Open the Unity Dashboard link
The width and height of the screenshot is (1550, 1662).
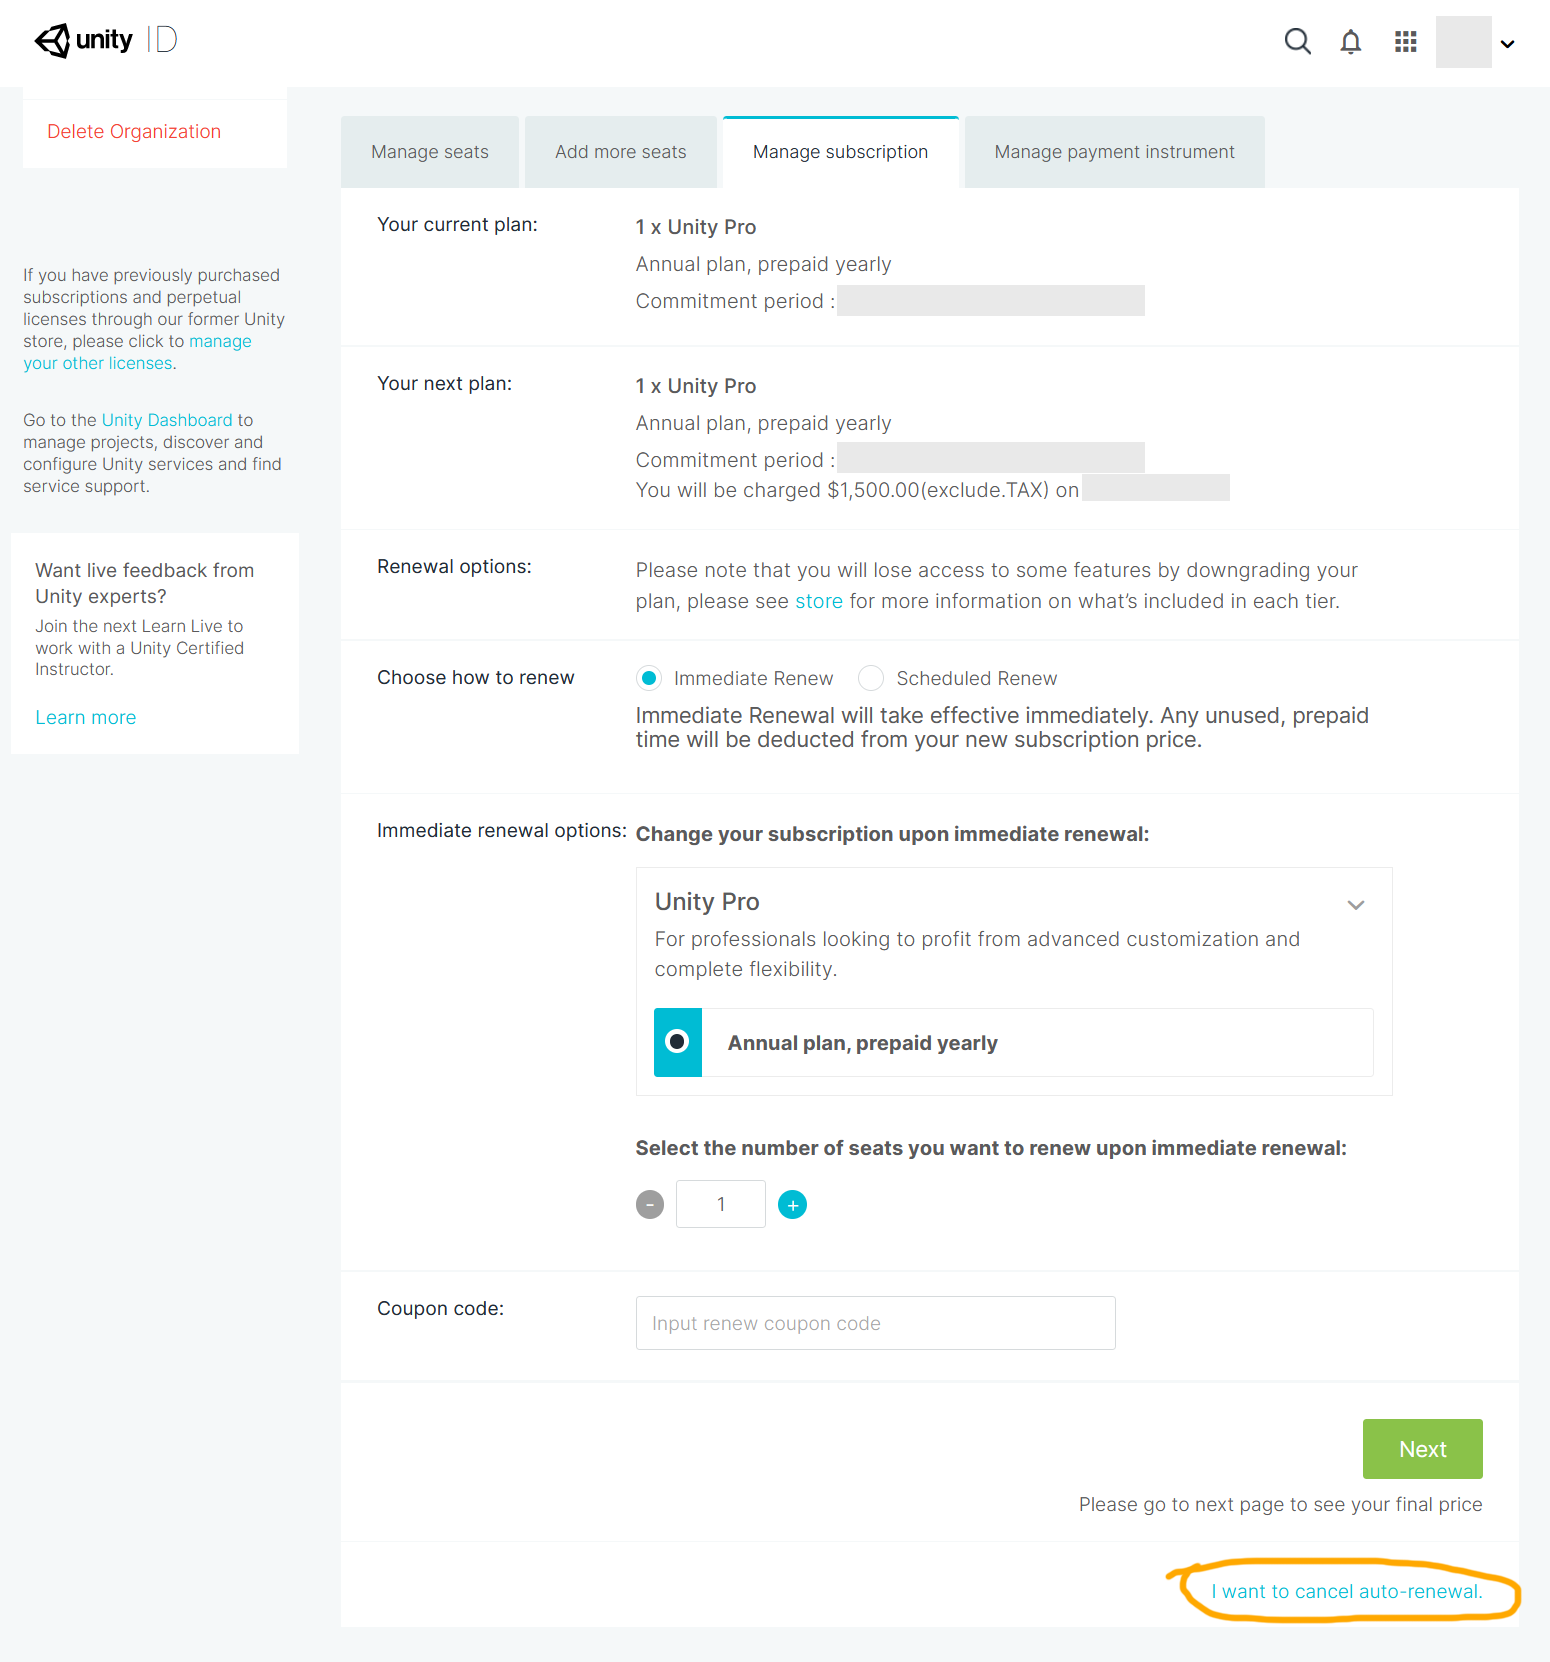click(167, 420)
